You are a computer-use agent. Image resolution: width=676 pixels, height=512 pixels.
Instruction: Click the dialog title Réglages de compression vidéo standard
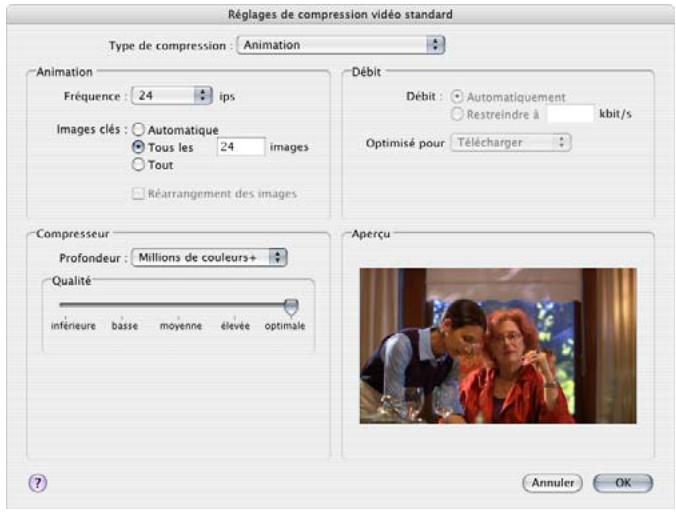coord(340,15)
